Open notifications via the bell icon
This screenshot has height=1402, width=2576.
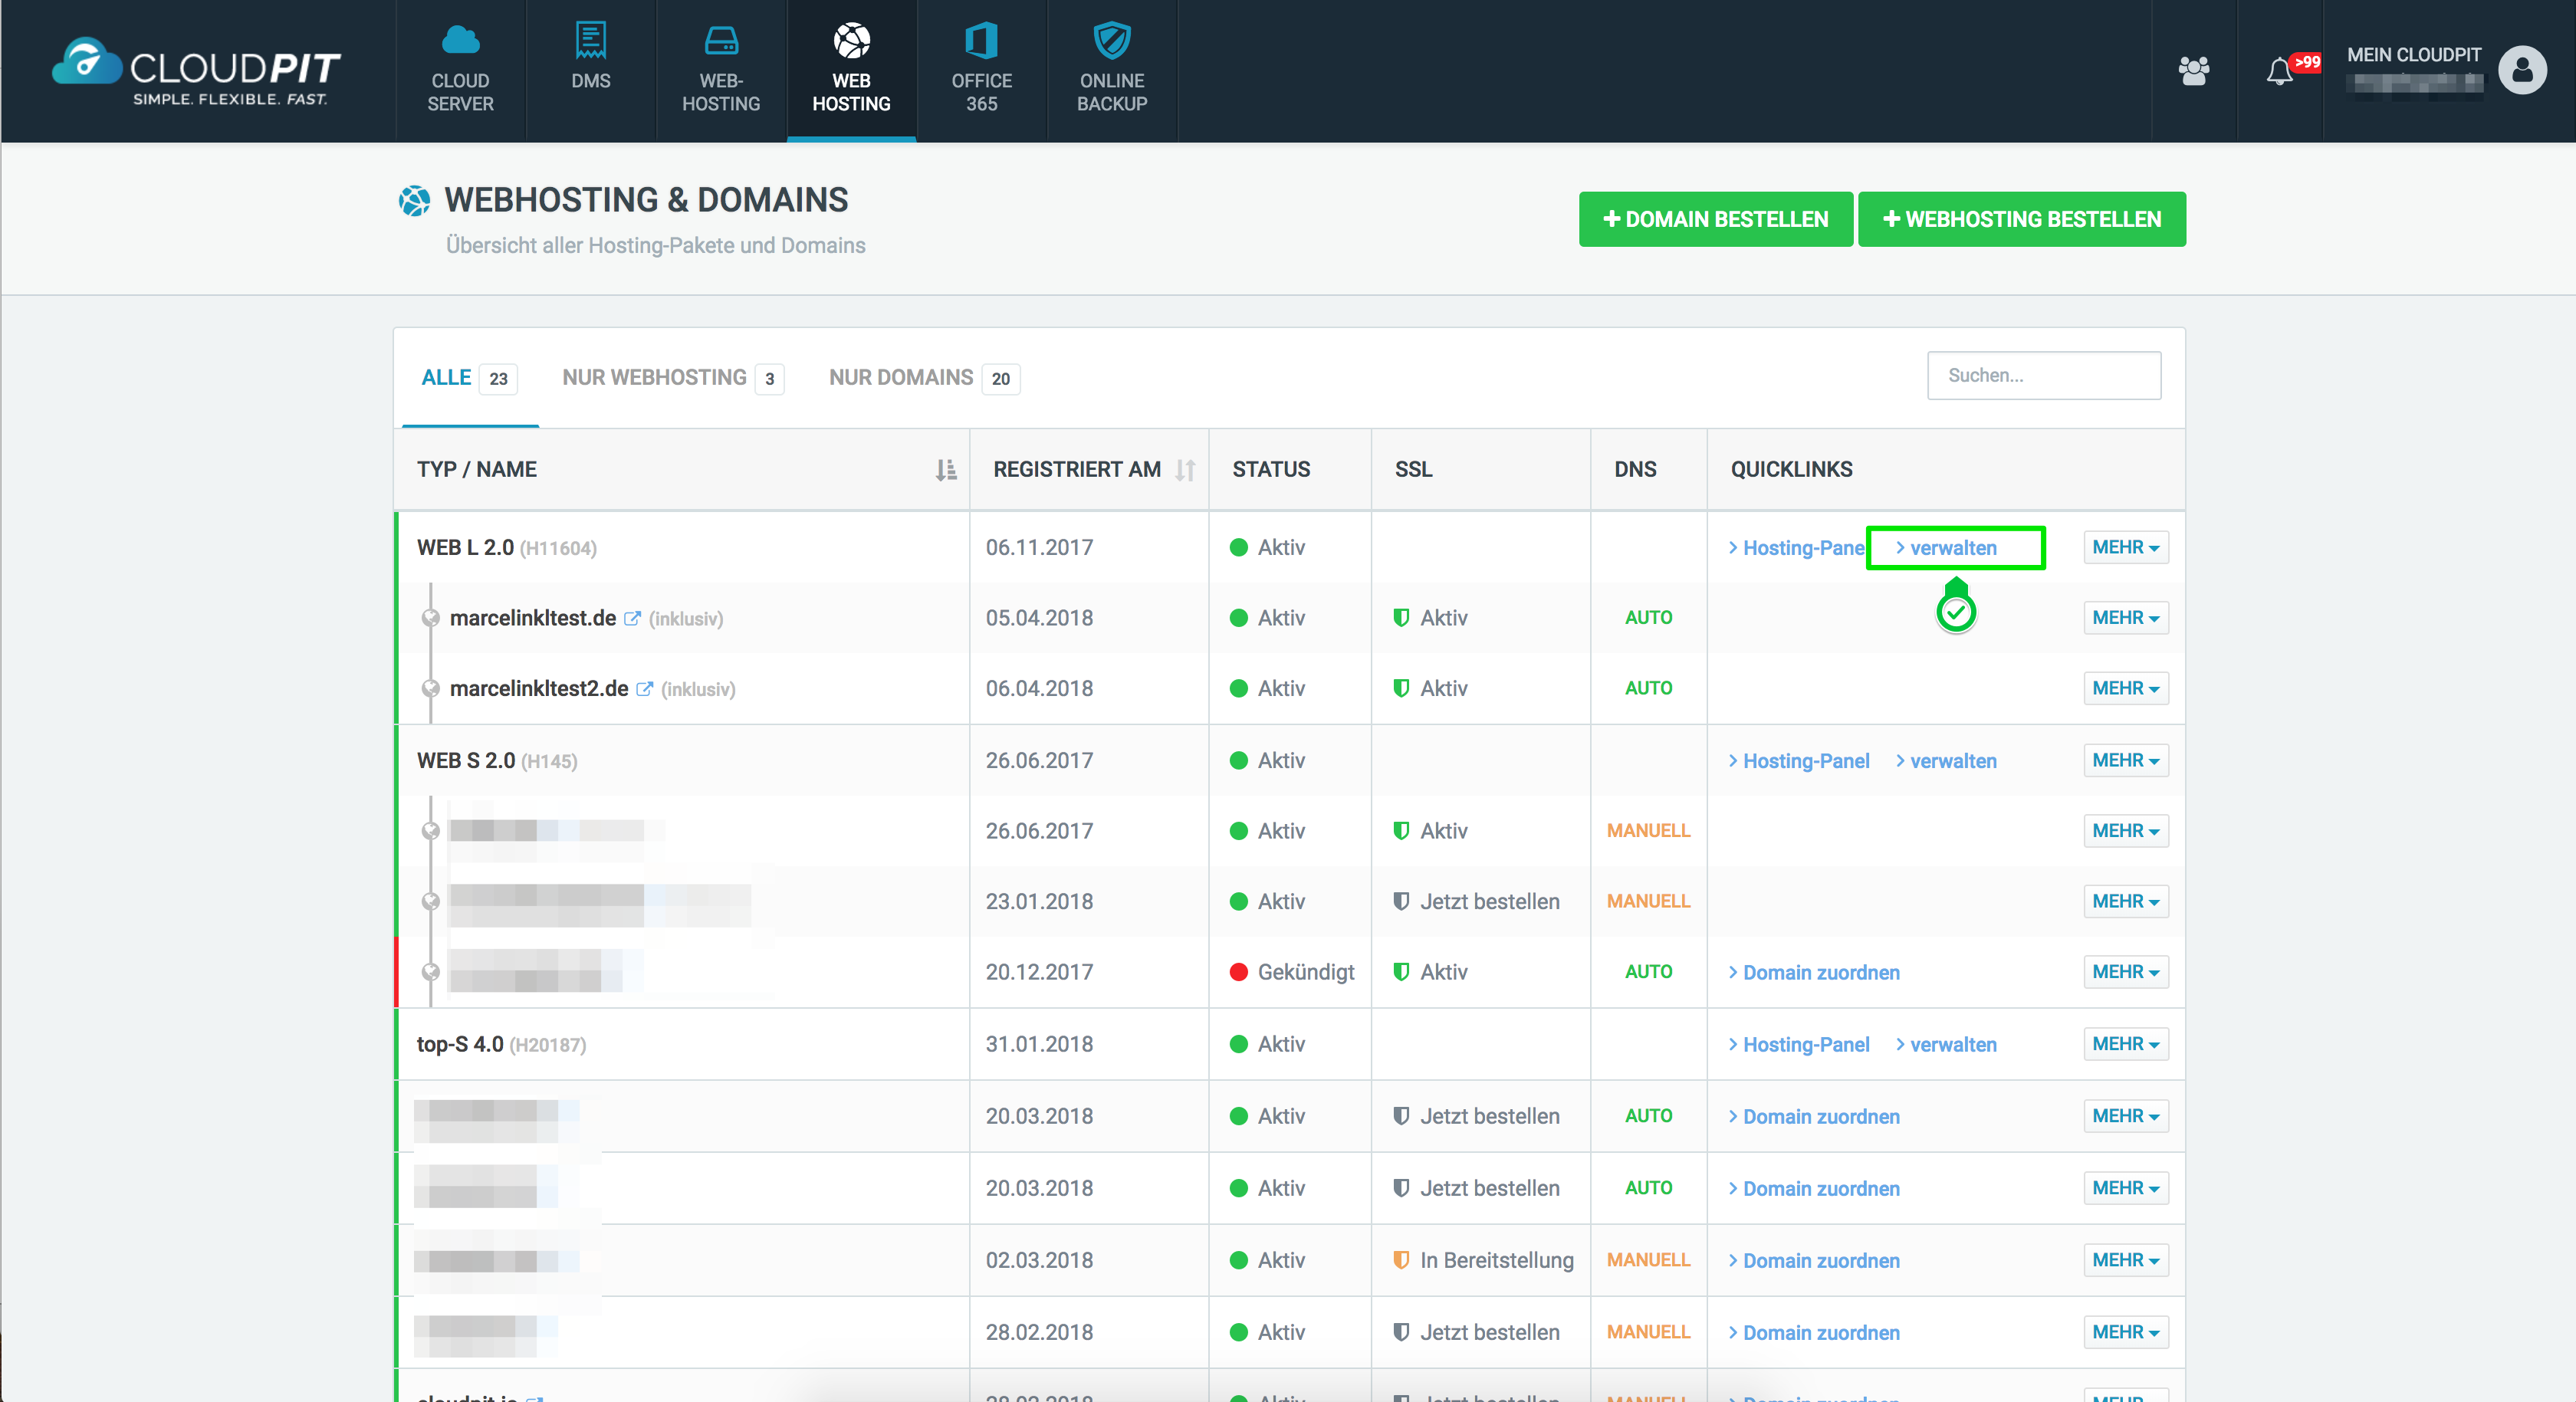coord(2281,70)
